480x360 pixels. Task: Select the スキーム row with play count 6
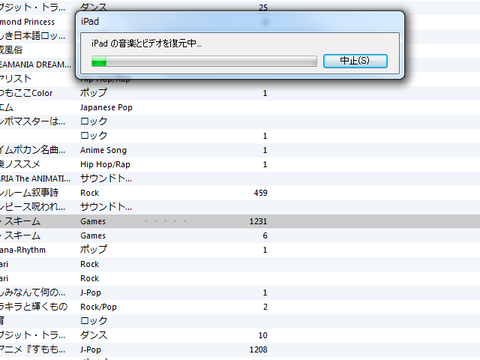(x=240, y=236)
